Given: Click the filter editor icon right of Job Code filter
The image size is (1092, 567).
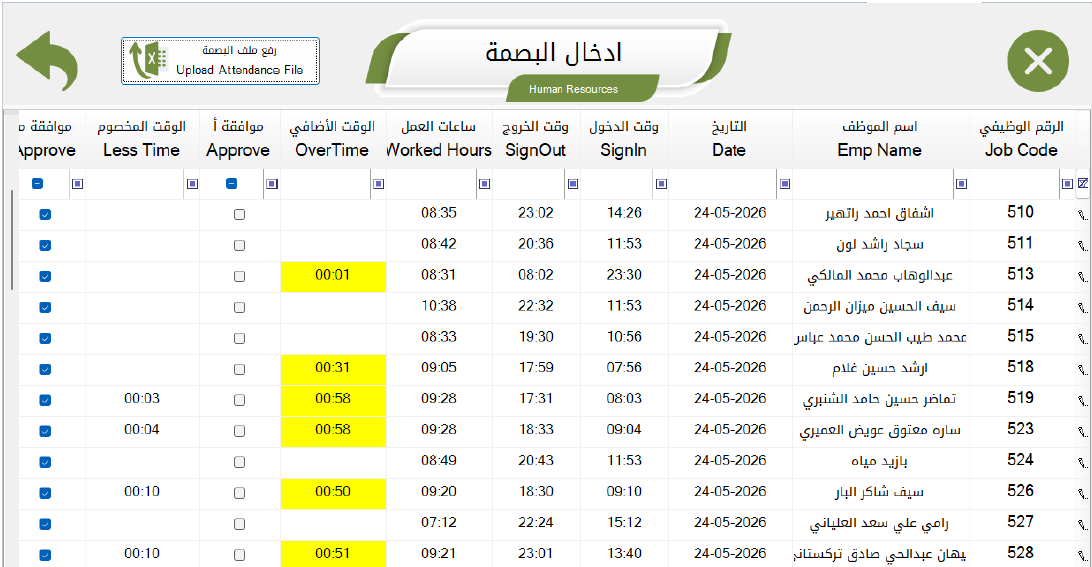Looking at the screenshot, I should pos(1083,183).
